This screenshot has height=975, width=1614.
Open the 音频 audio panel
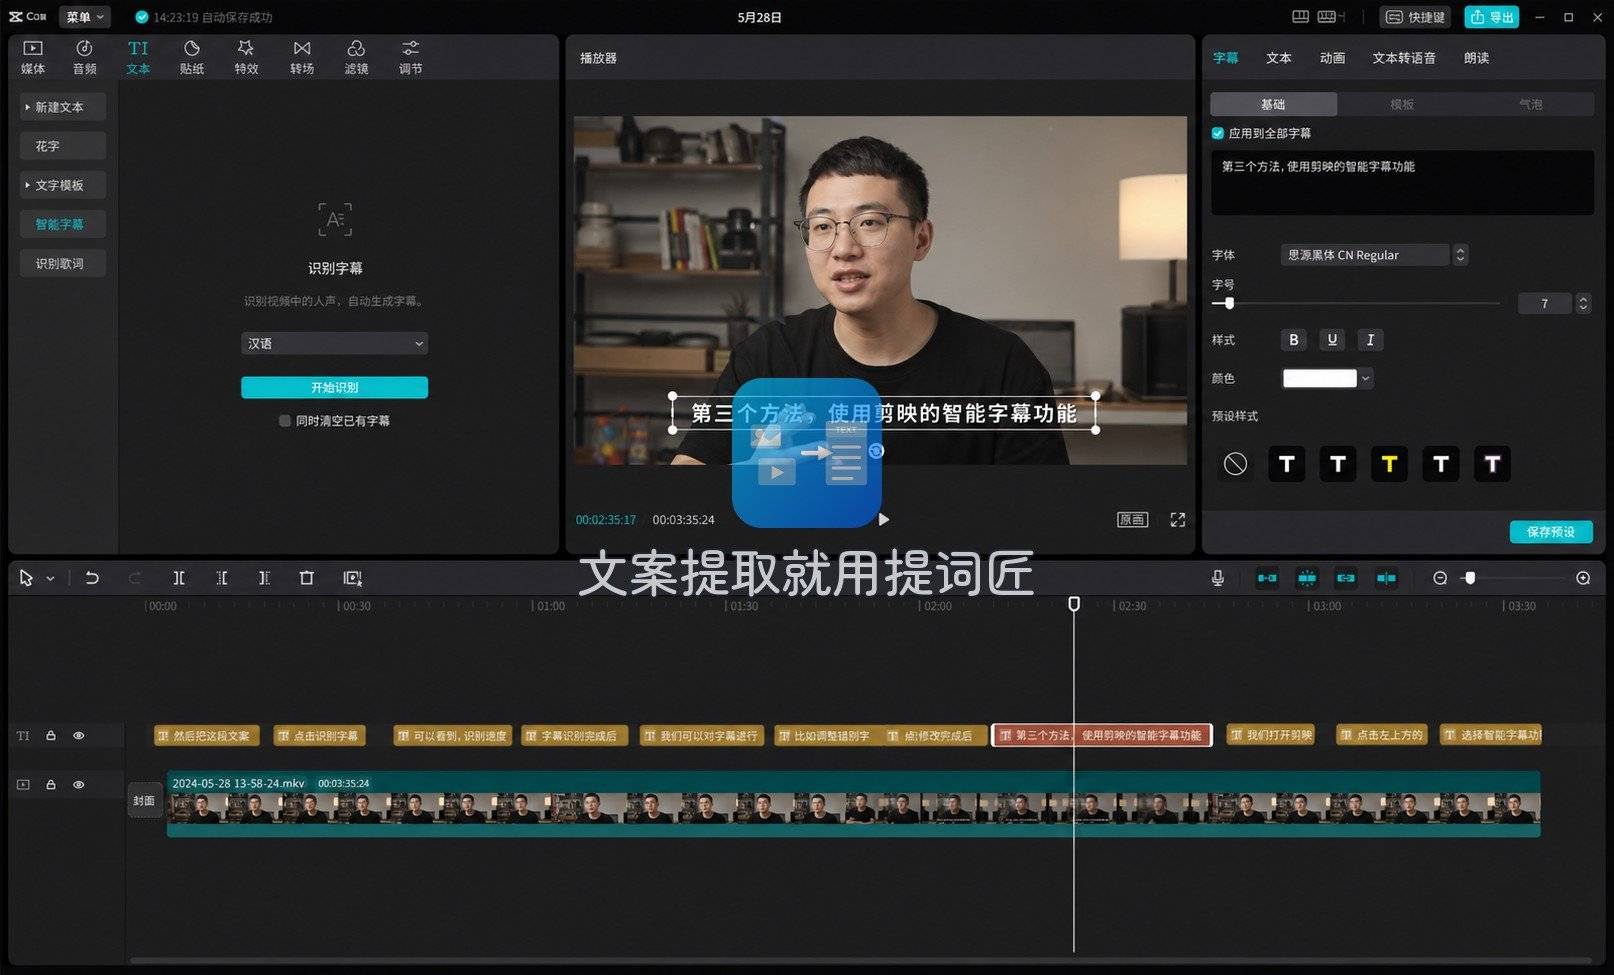click(85, 57)
